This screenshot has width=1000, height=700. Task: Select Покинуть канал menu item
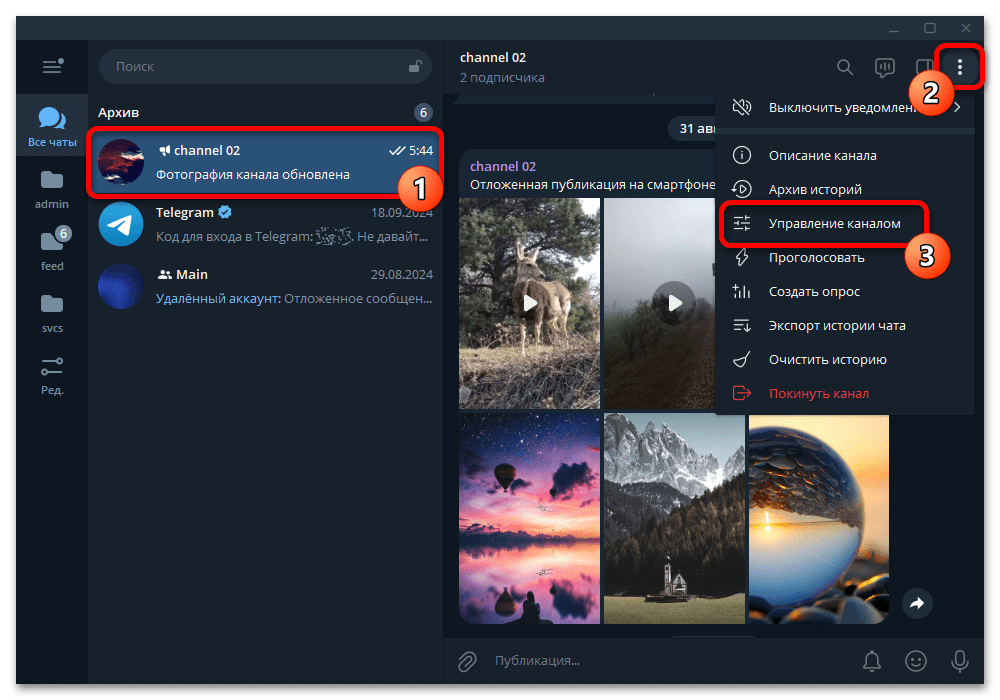(845, 393)
